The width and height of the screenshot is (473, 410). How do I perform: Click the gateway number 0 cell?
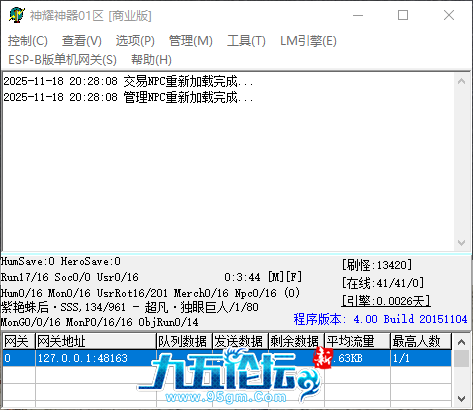(19, 358)
